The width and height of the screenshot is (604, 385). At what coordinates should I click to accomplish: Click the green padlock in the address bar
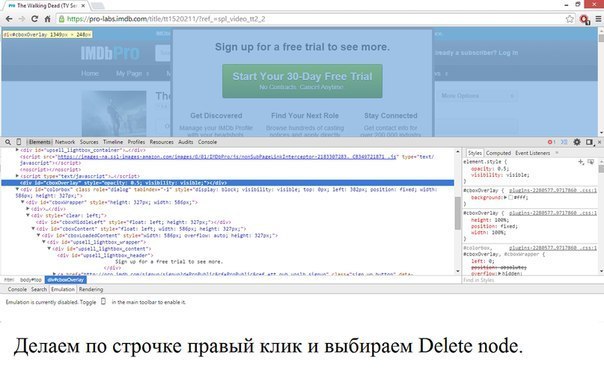point(61,19)
